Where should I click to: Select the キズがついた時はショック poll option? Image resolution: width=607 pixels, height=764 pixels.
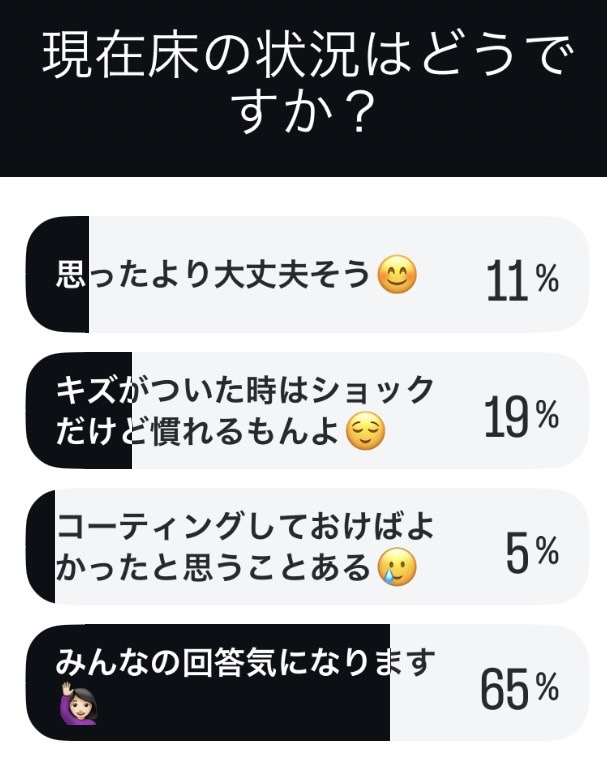click(x=307, y=410)
